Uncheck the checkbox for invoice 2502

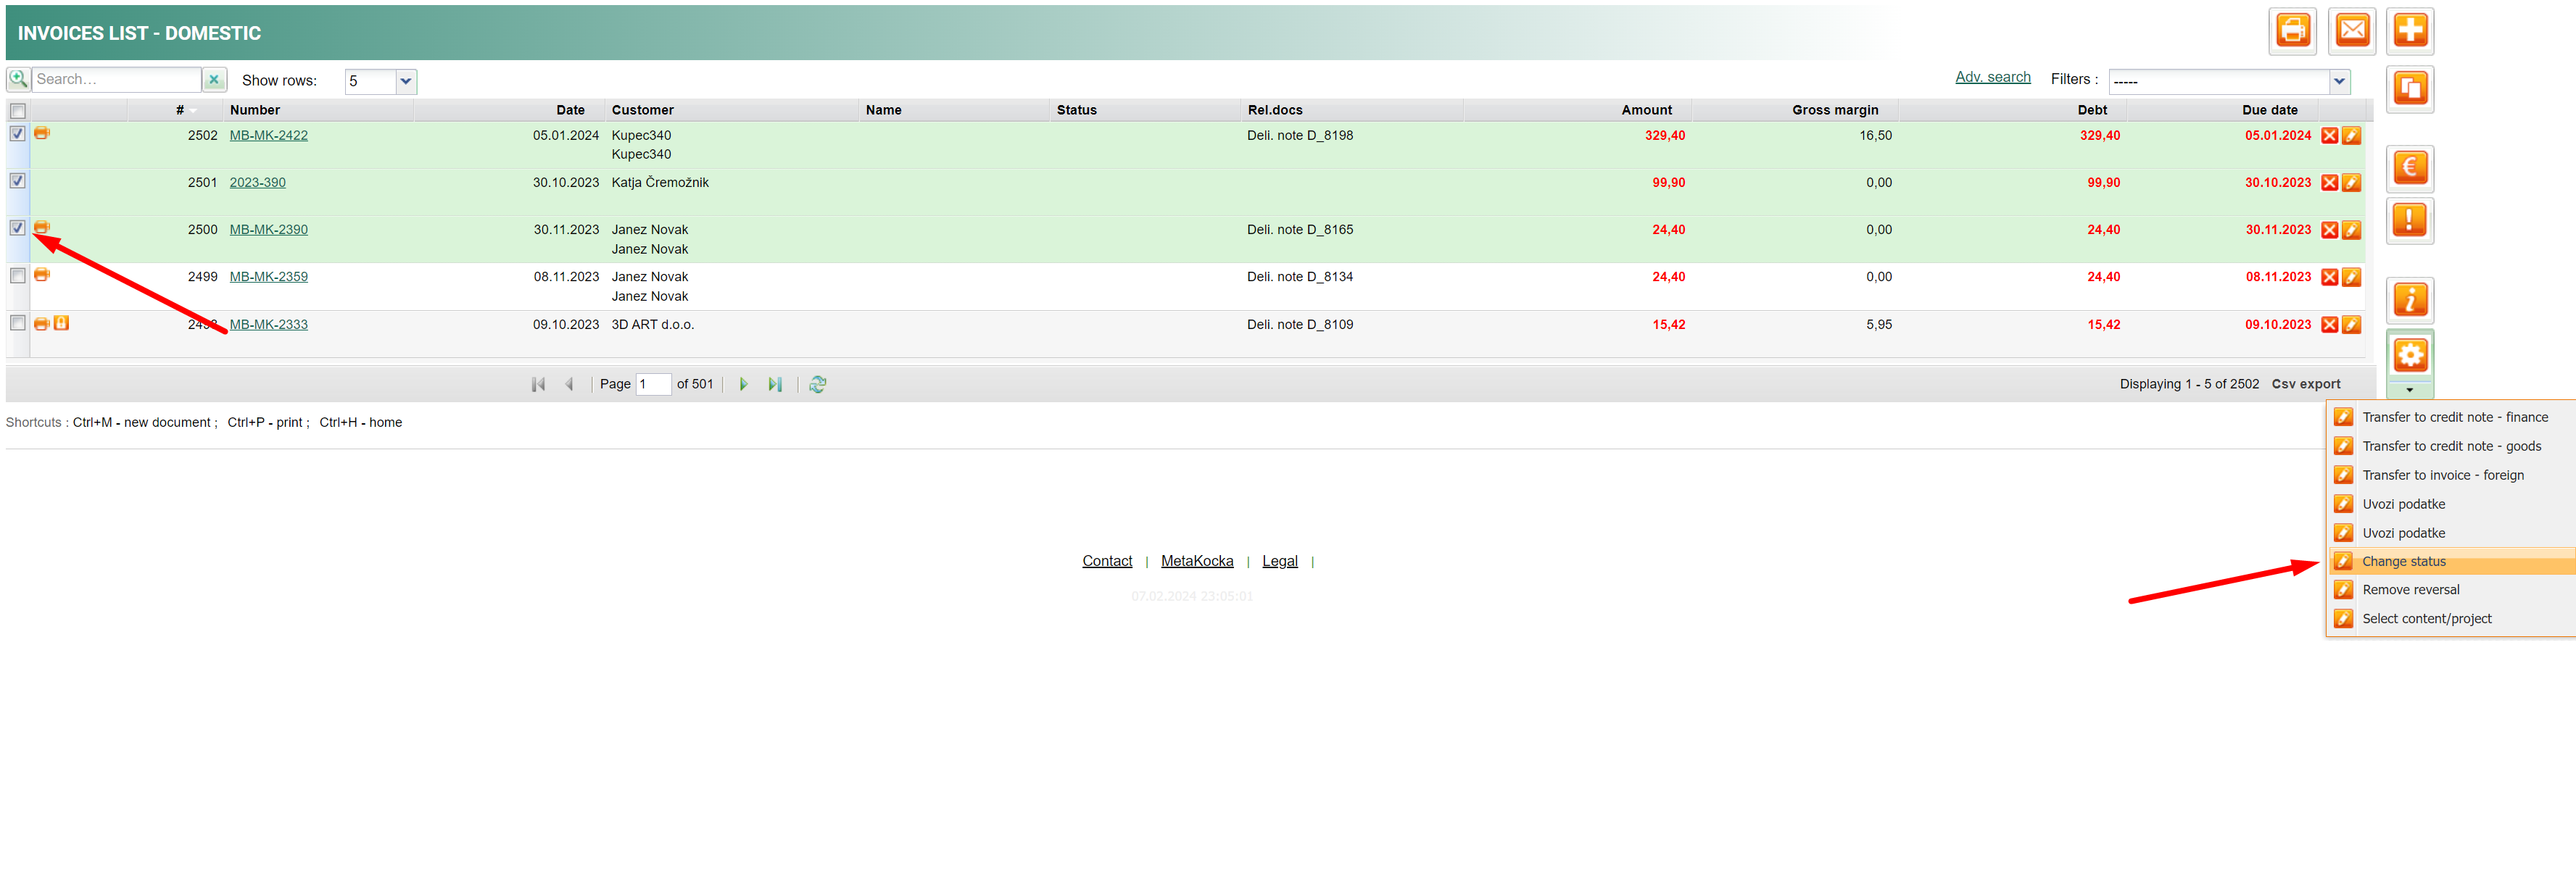[x=18, y=134]
